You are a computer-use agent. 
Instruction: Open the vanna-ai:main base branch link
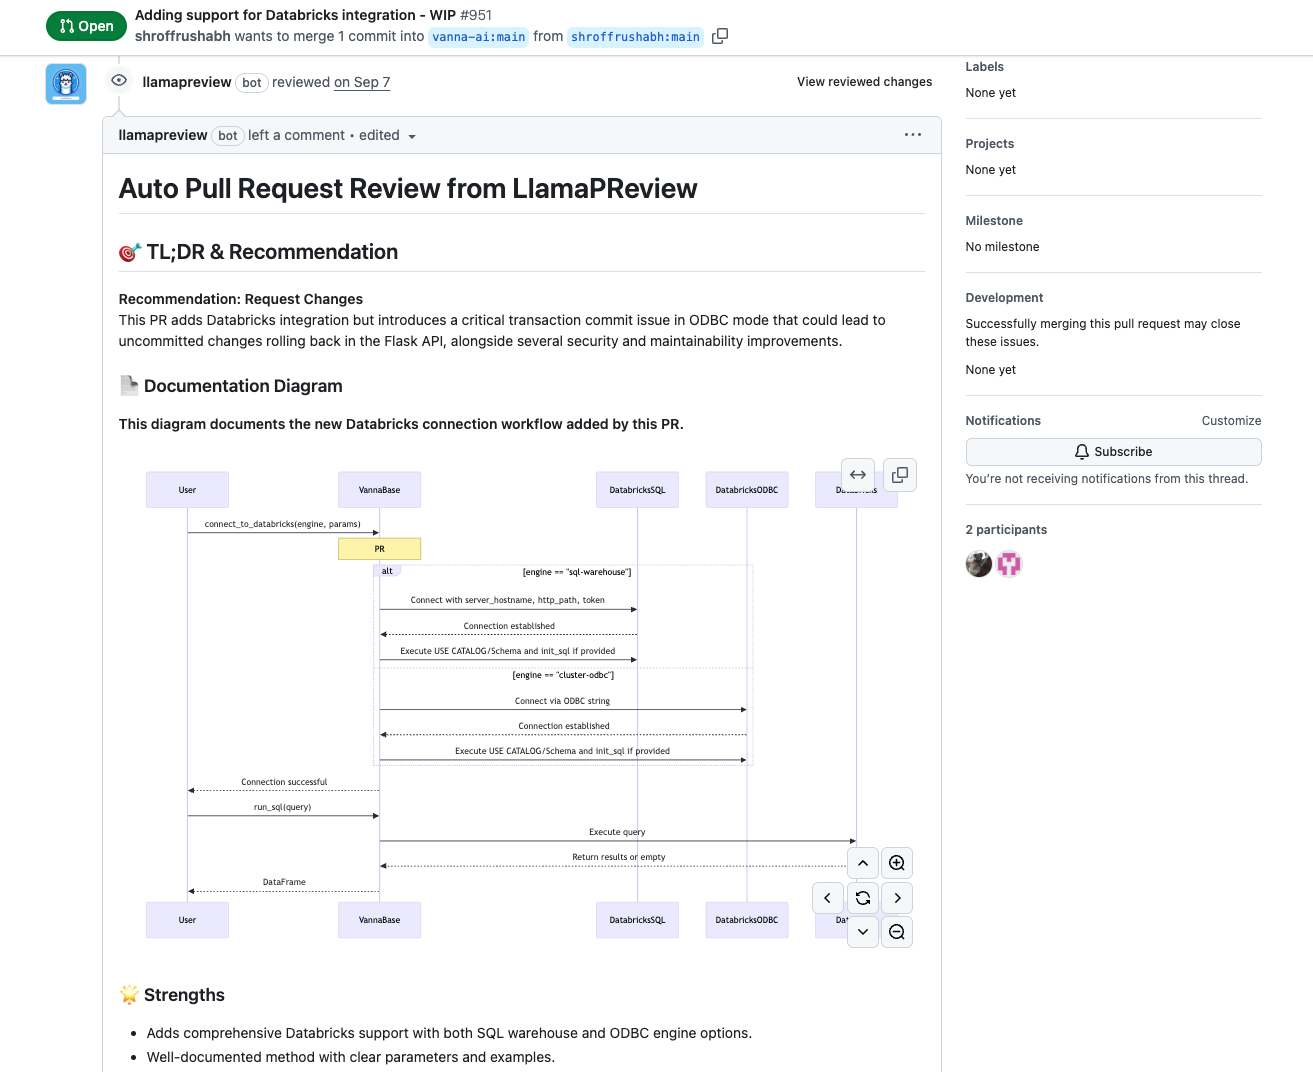(479, 37)
